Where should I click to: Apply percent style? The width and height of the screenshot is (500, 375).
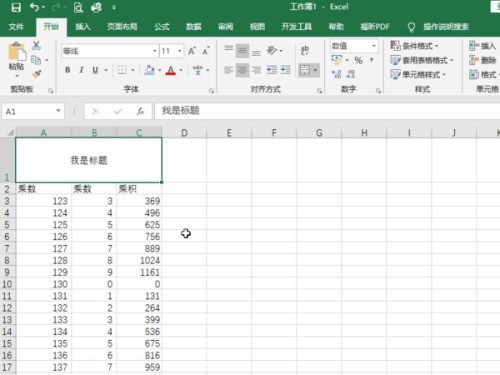(x=358, y=60)
